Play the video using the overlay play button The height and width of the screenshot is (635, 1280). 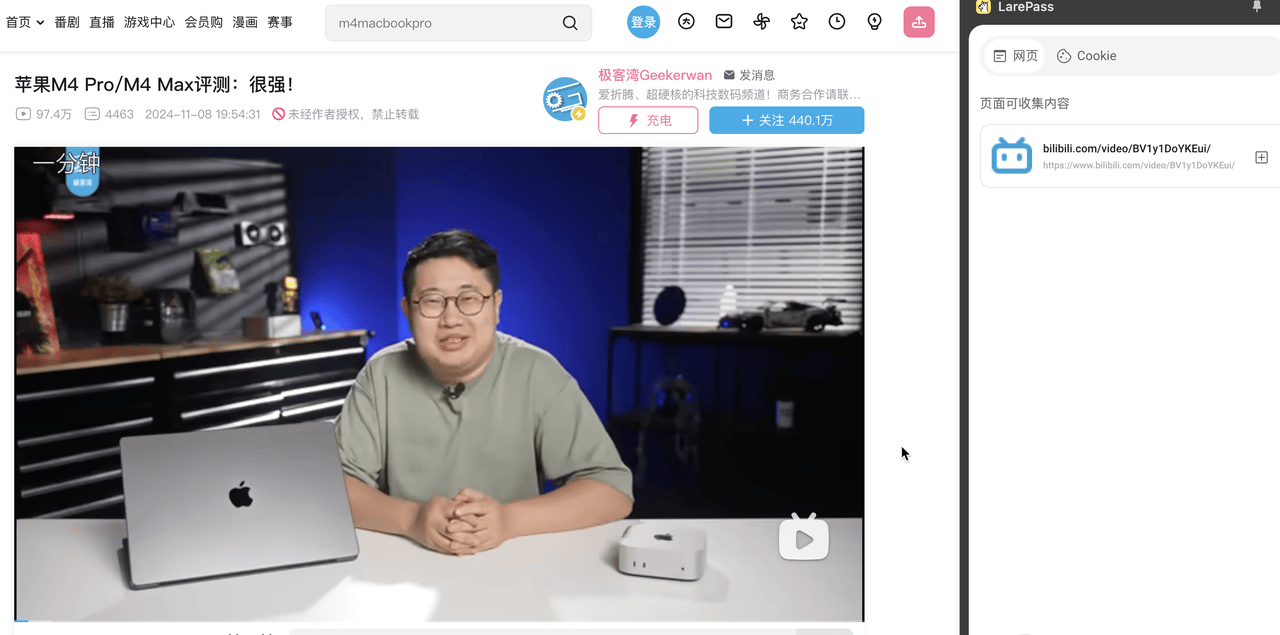803,538
